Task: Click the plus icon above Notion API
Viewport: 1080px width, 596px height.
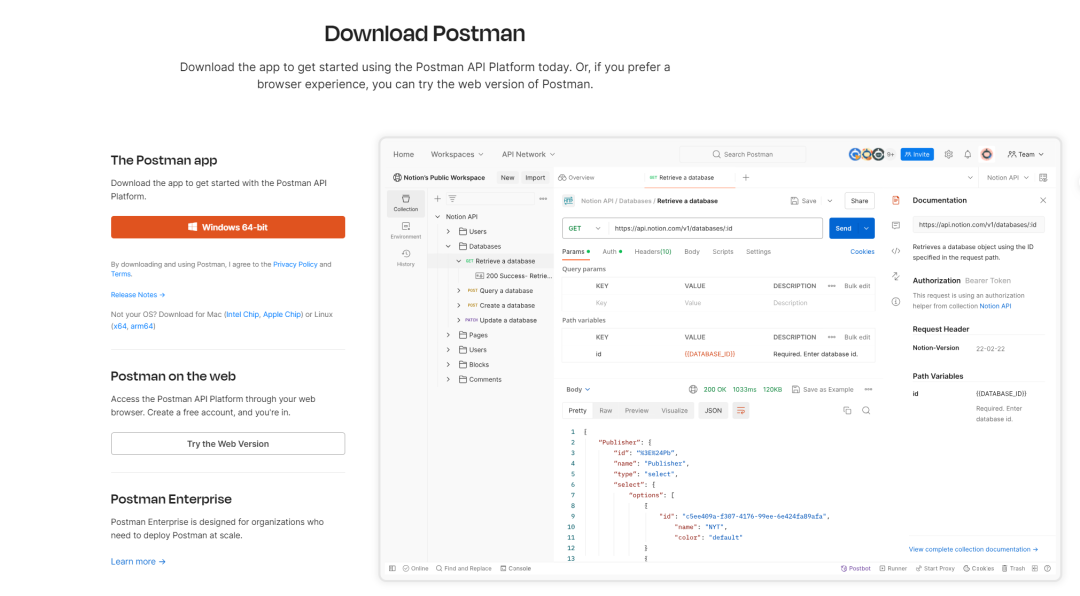Action: pyautogui.click(x=437, y=198)
